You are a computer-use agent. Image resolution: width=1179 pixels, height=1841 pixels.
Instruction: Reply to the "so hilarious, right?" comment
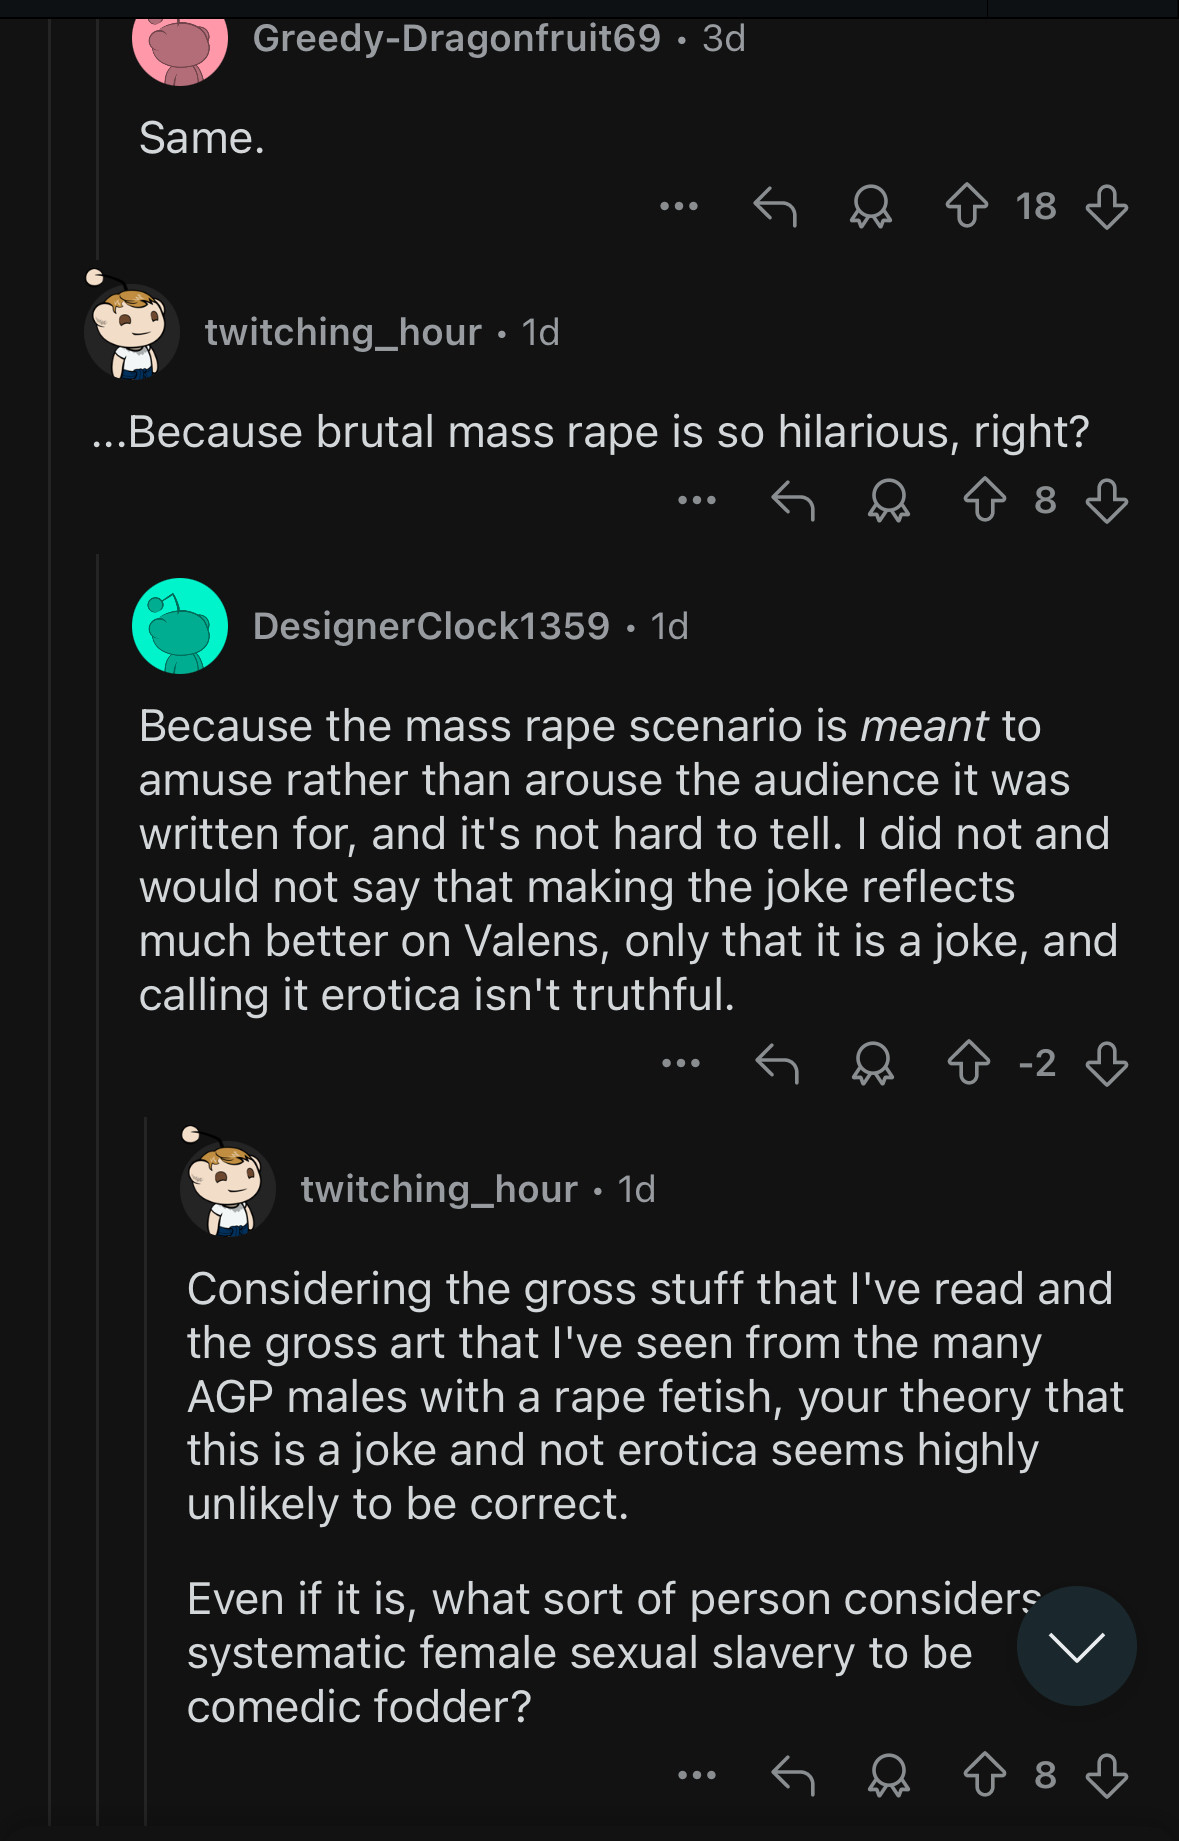pos(793,500)
